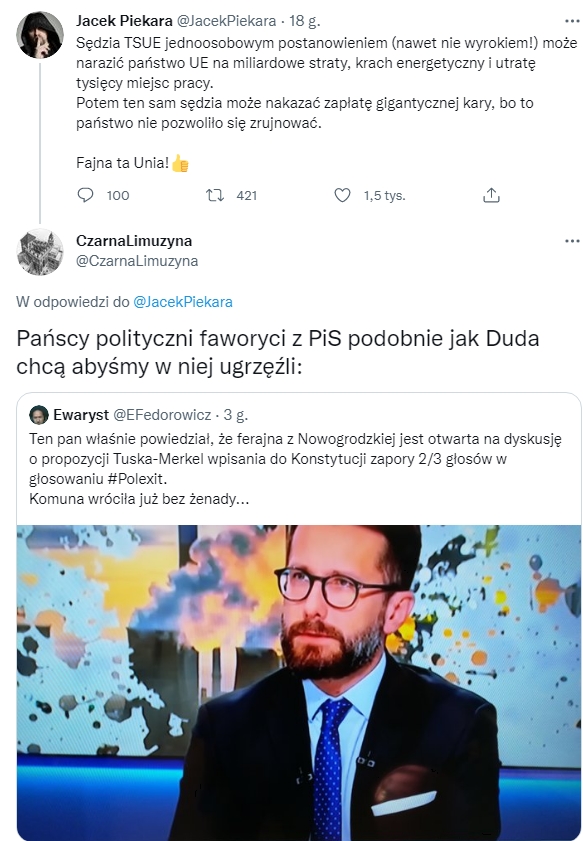Open the Ewaryst quoted tweet author name
583x841 pixels.
coord(81,415)
